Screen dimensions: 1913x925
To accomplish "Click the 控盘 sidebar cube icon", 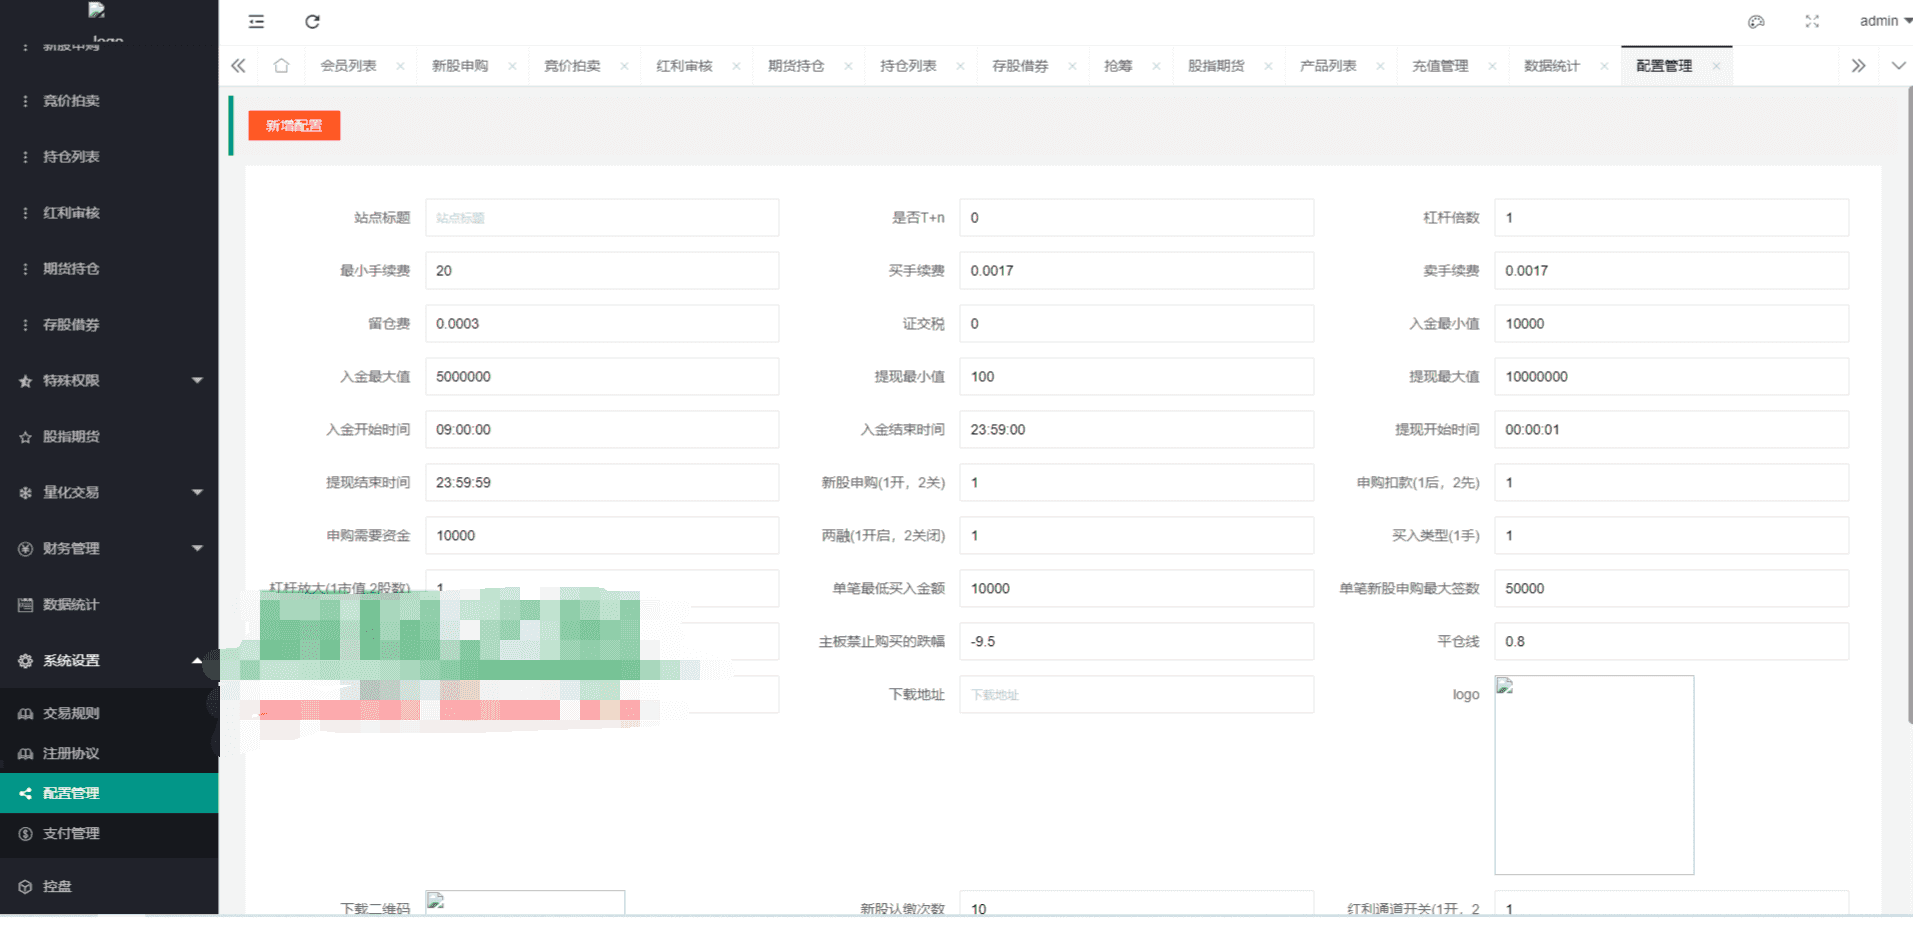I will coord(25,887).
